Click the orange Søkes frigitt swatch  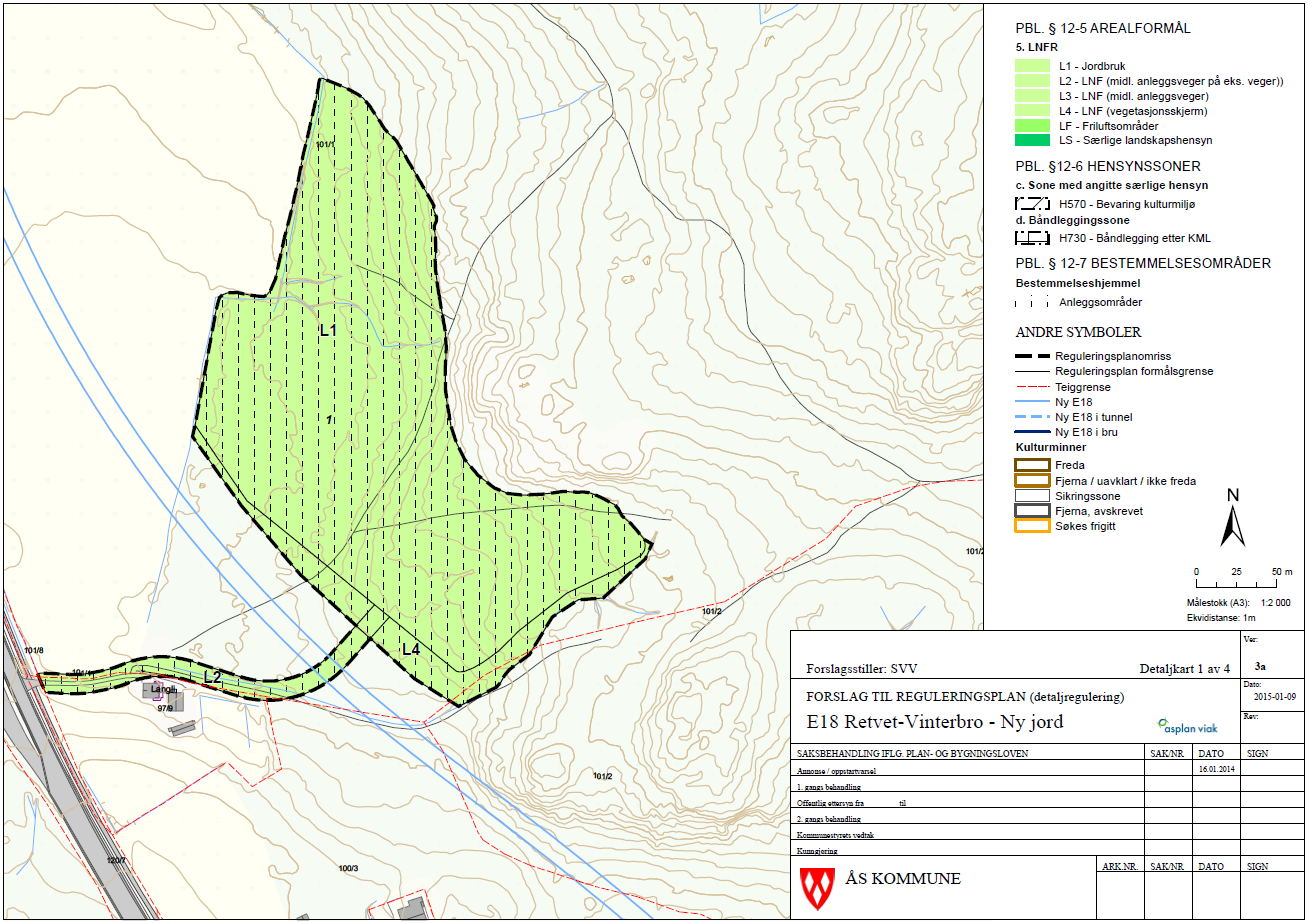coord(1031,525)
